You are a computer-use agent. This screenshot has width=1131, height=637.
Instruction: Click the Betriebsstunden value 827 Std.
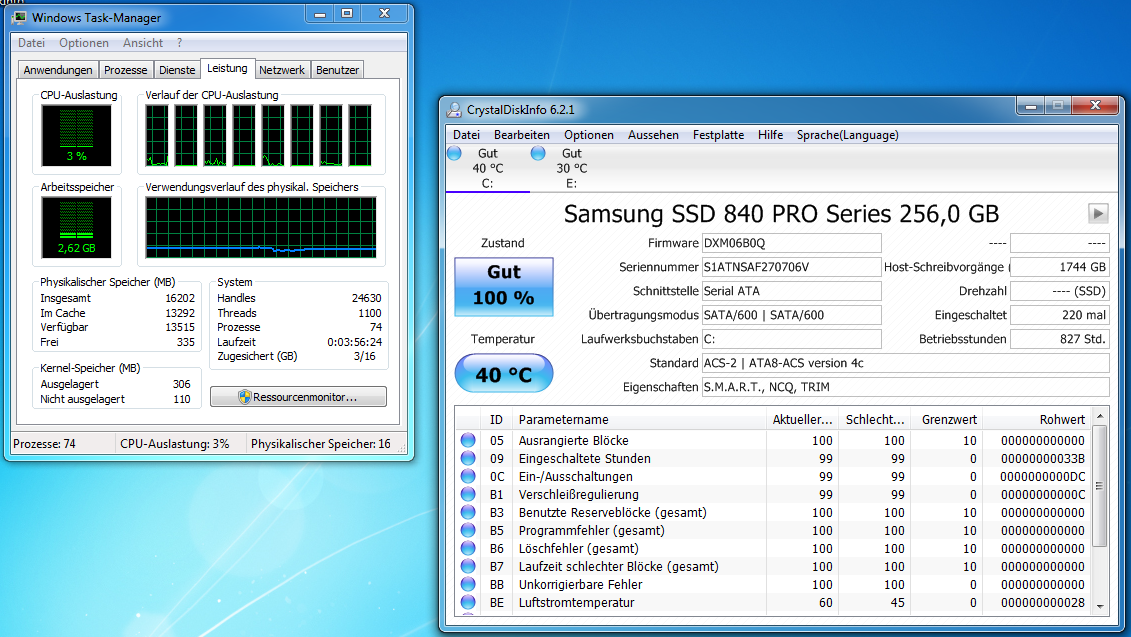click(x=1060, y=338)
